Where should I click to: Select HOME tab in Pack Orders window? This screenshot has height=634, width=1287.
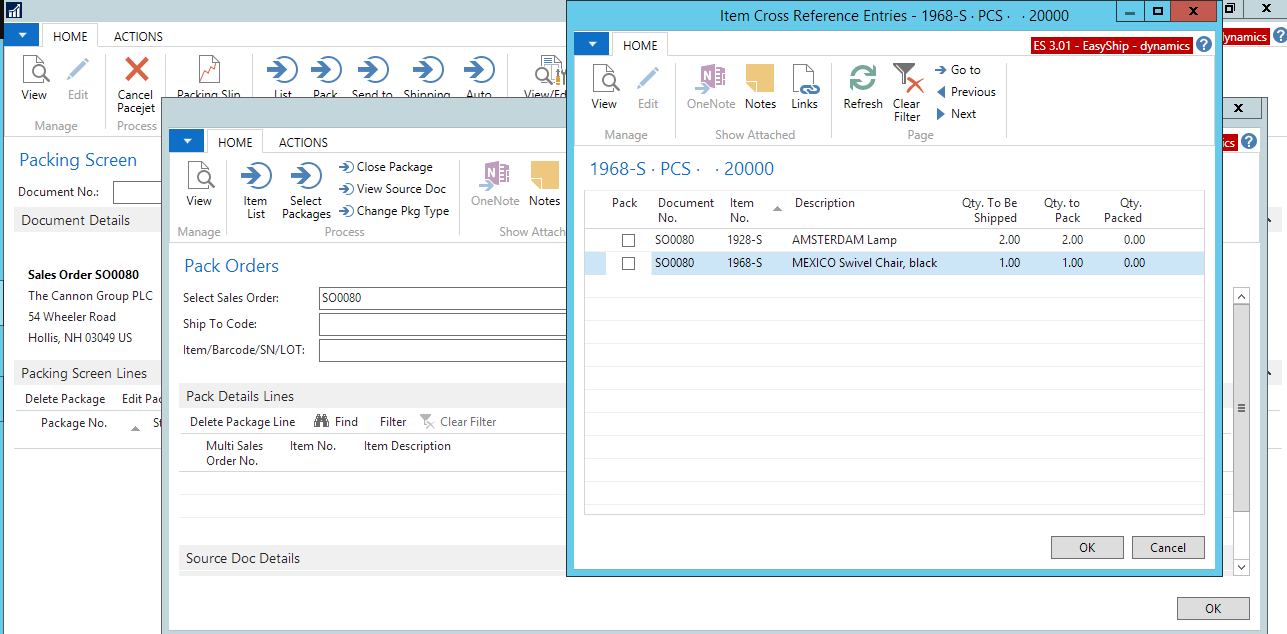click(236, 142)
